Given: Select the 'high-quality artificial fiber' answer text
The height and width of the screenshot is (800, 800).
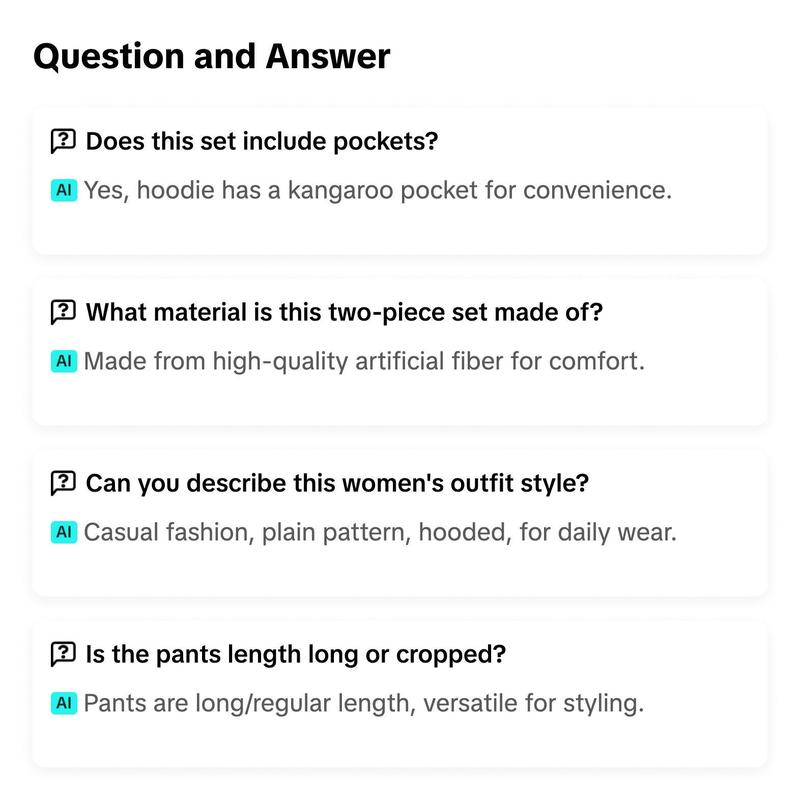Looking at the screenshot, I should coord(364,361).
